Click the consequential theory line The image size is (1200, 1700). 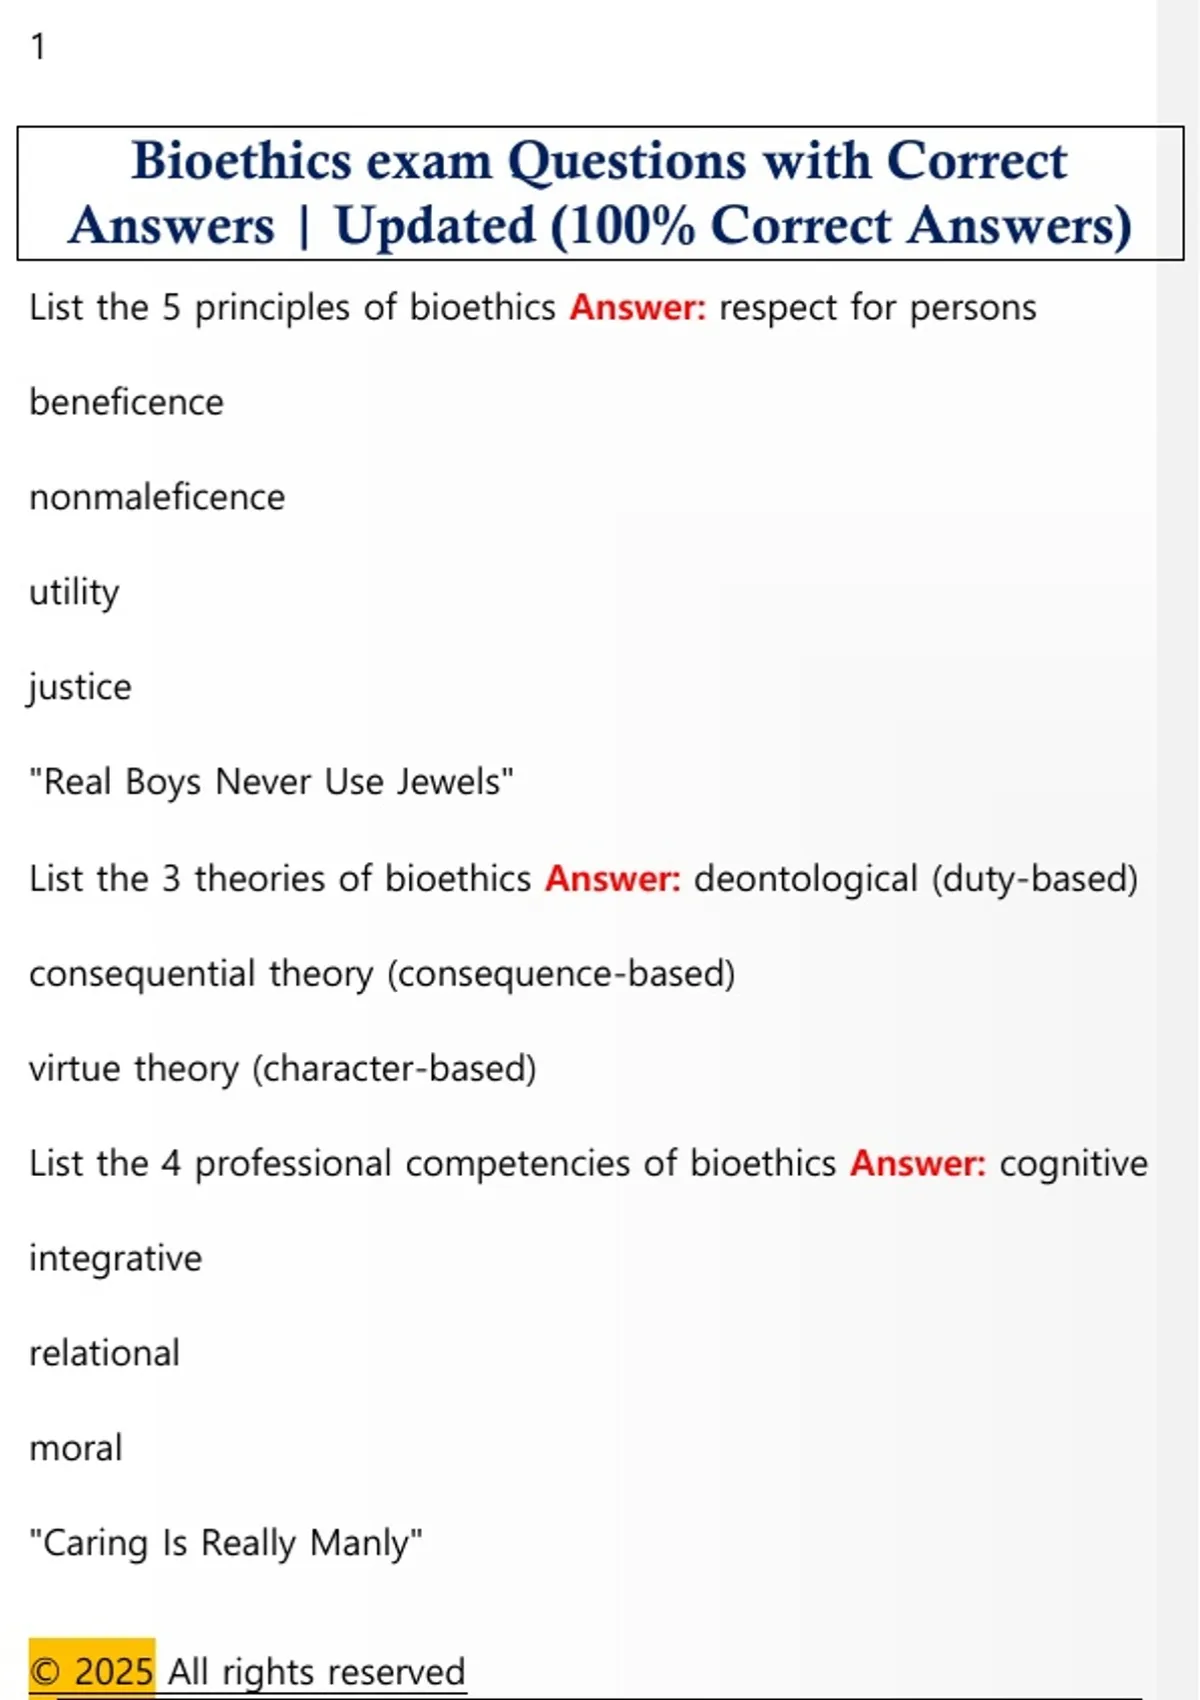click(382, 974)
